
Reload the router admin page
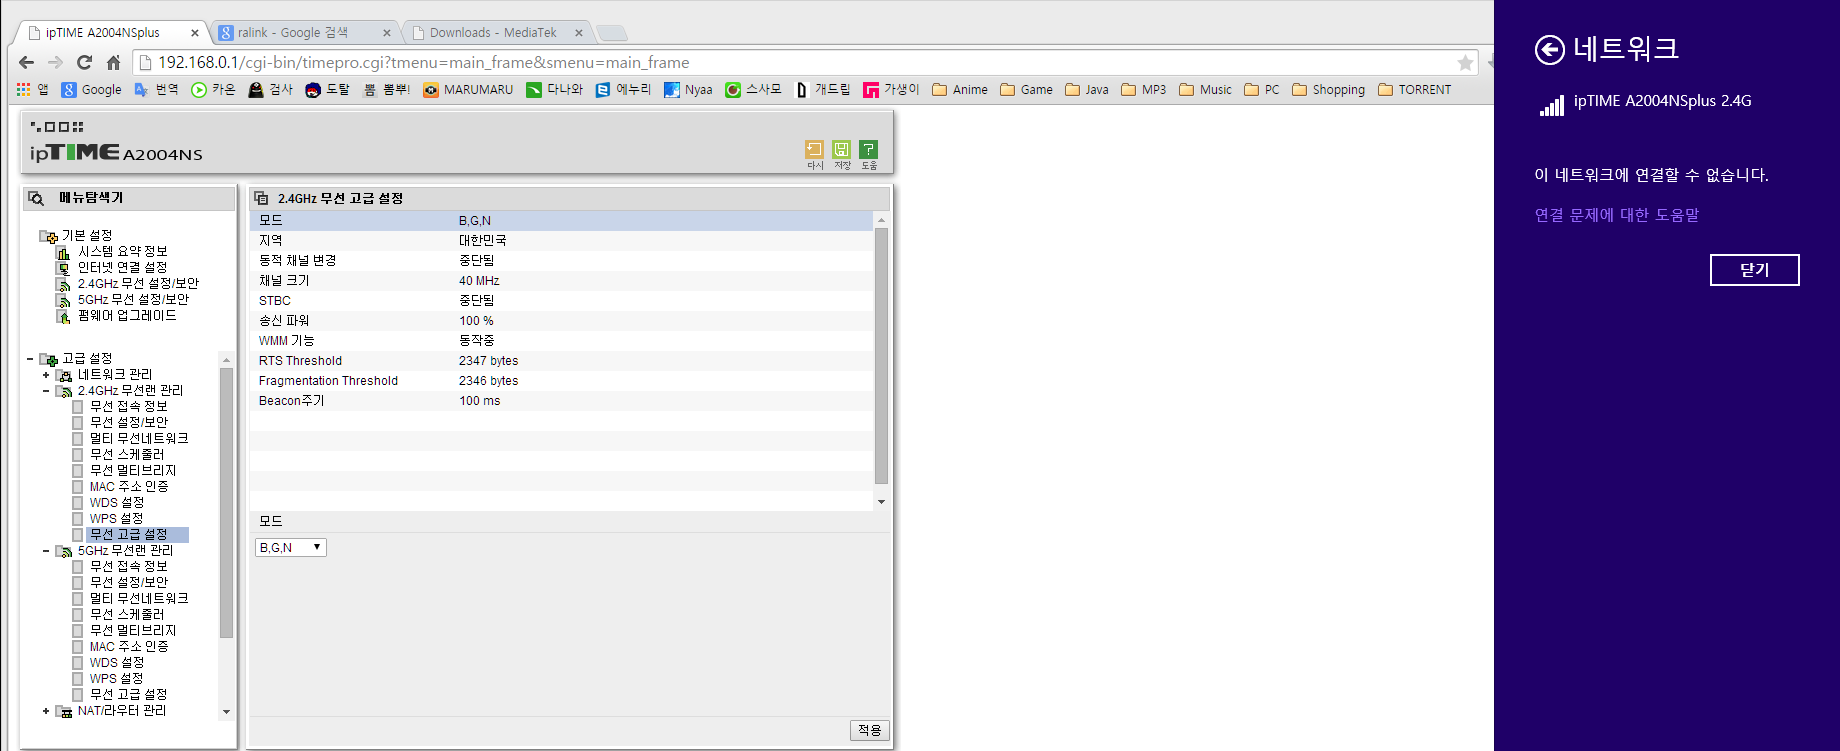pos(84,62)
